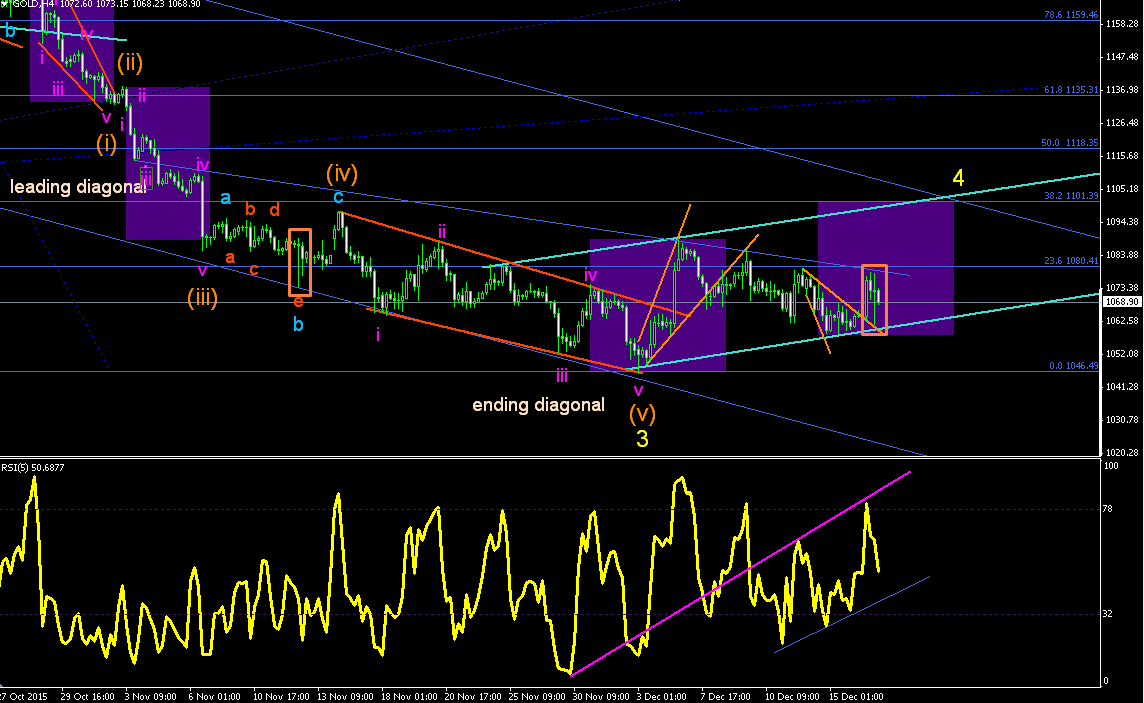Viewport: 1144px width, 703px height.
Task: Click price scale value 1105.18
Action: point(1122,189)
